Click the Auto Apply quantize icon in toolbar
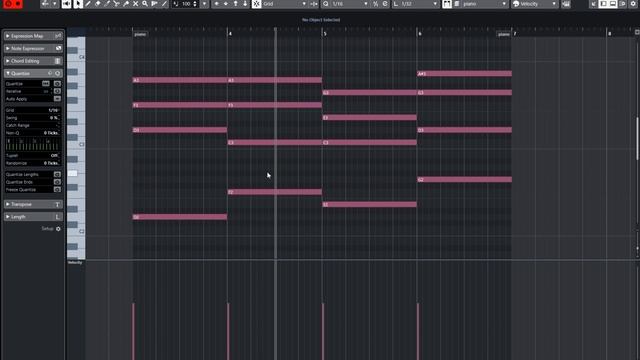This screenshot has width=640, height=360. (385, 4)
